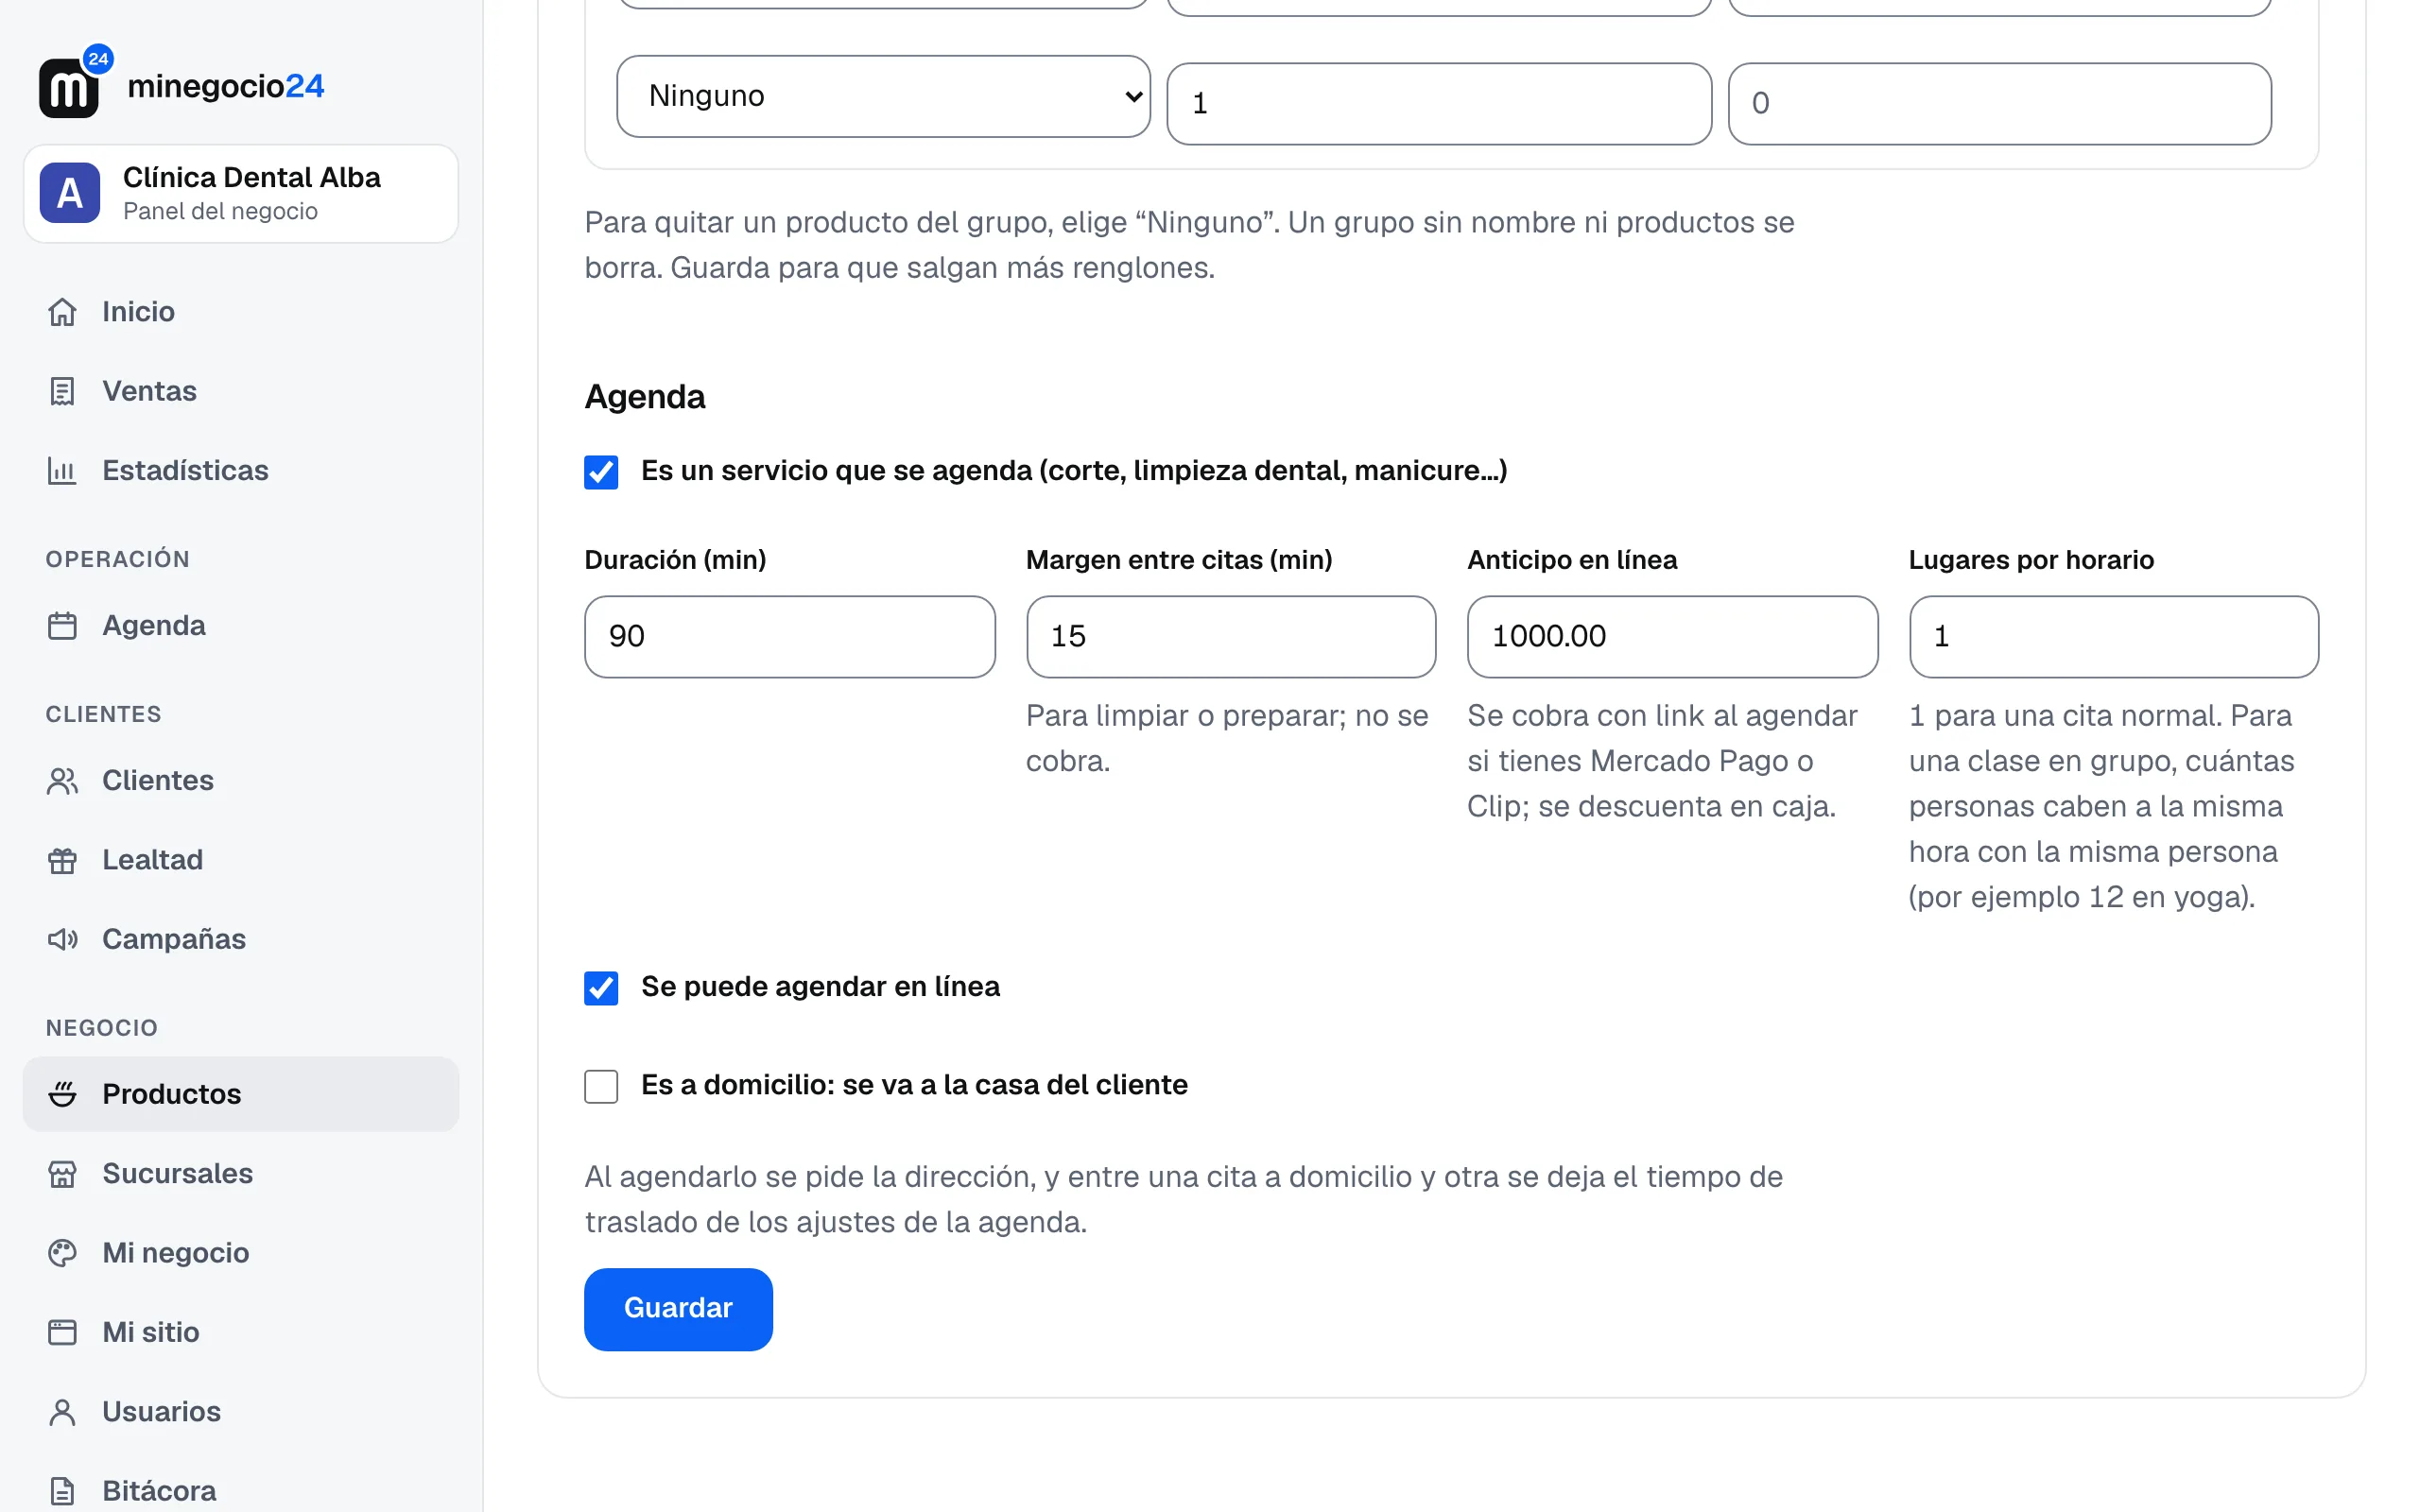Save the form with Guardar button

coord(678,1309)
